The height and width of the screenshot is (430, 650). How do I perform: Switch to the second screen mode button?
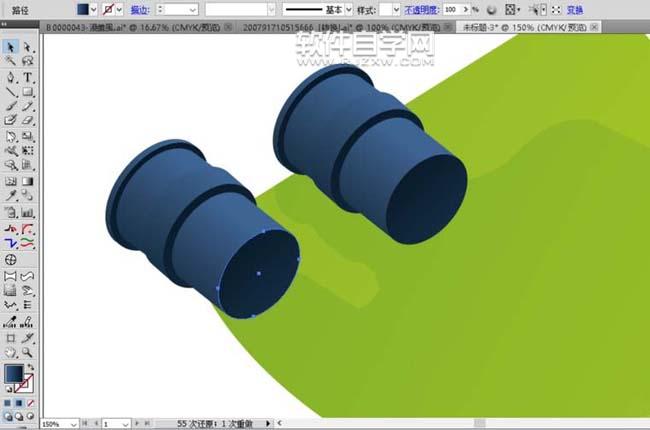(x=19, y=416)
